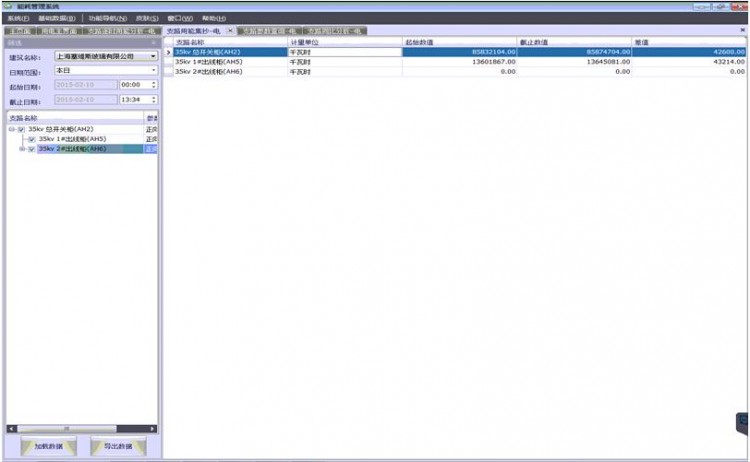Click the 加载数据 load data button
Viewport: 750px width, 462px height.
pos(49,446)
